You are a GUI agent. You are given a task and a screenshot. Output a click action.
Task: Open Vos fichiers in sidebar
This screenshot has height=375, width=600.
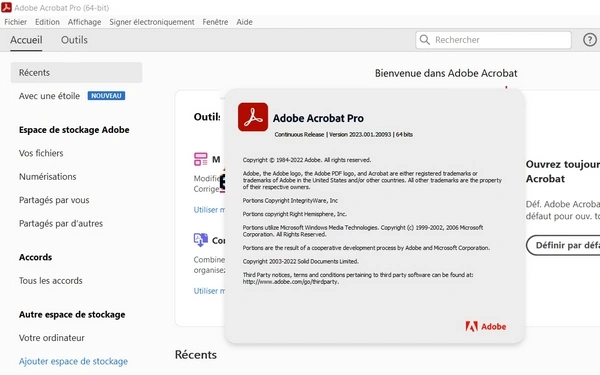tap(41, 153)
